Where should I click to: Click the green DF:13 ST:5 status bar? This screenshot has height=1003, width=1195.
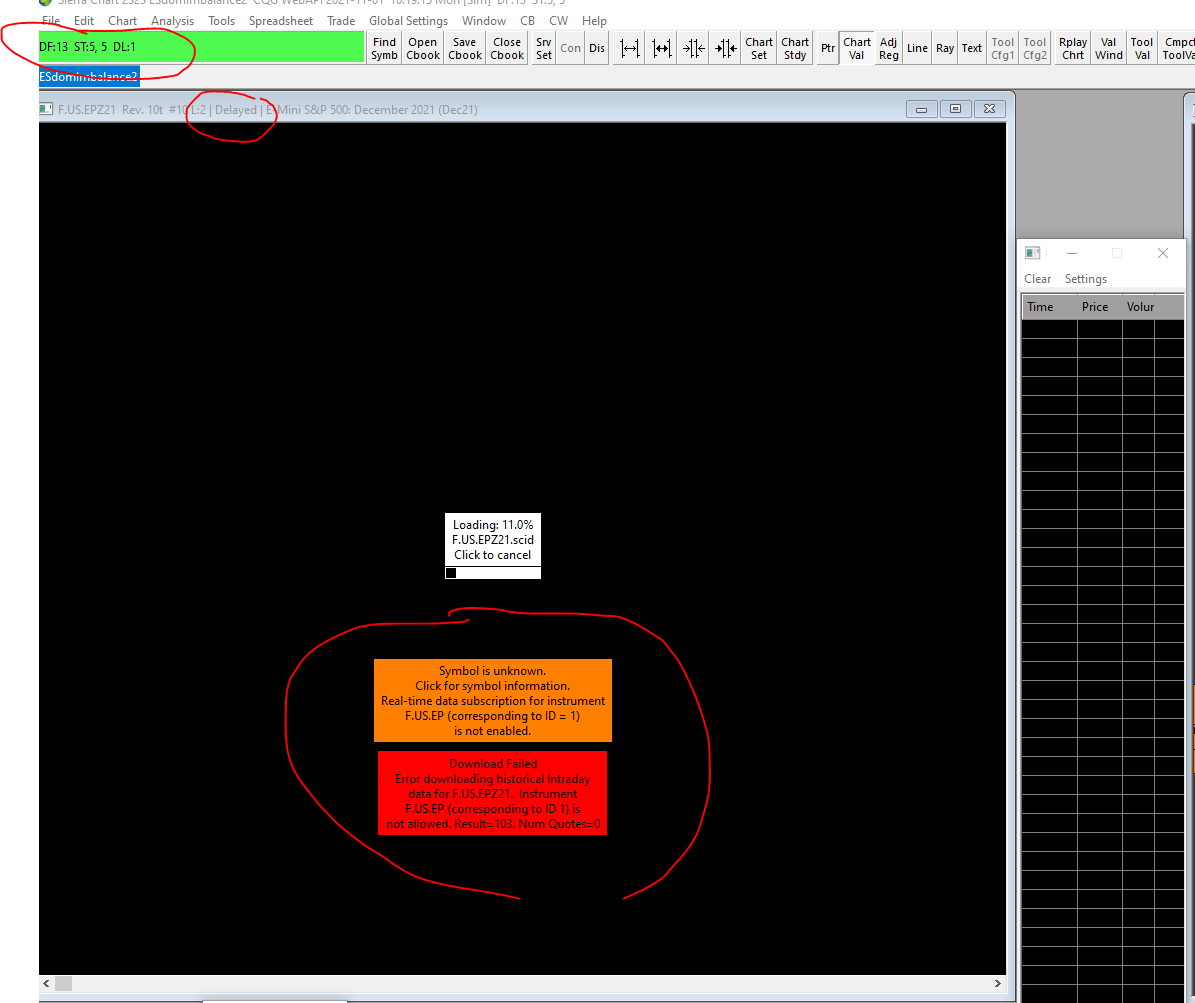tap(201, 47)
